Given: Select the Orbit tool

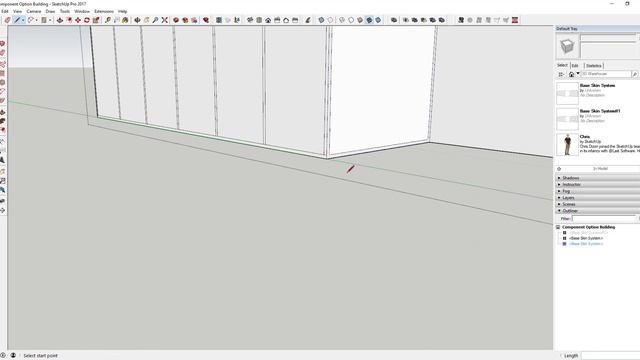Looking at the screenshot, I should click(138, 20).
